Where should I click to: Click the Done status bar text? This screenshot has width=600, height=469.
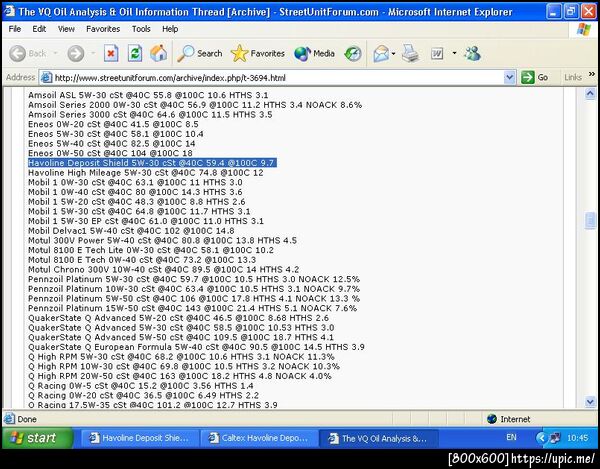tap(27, 419)
